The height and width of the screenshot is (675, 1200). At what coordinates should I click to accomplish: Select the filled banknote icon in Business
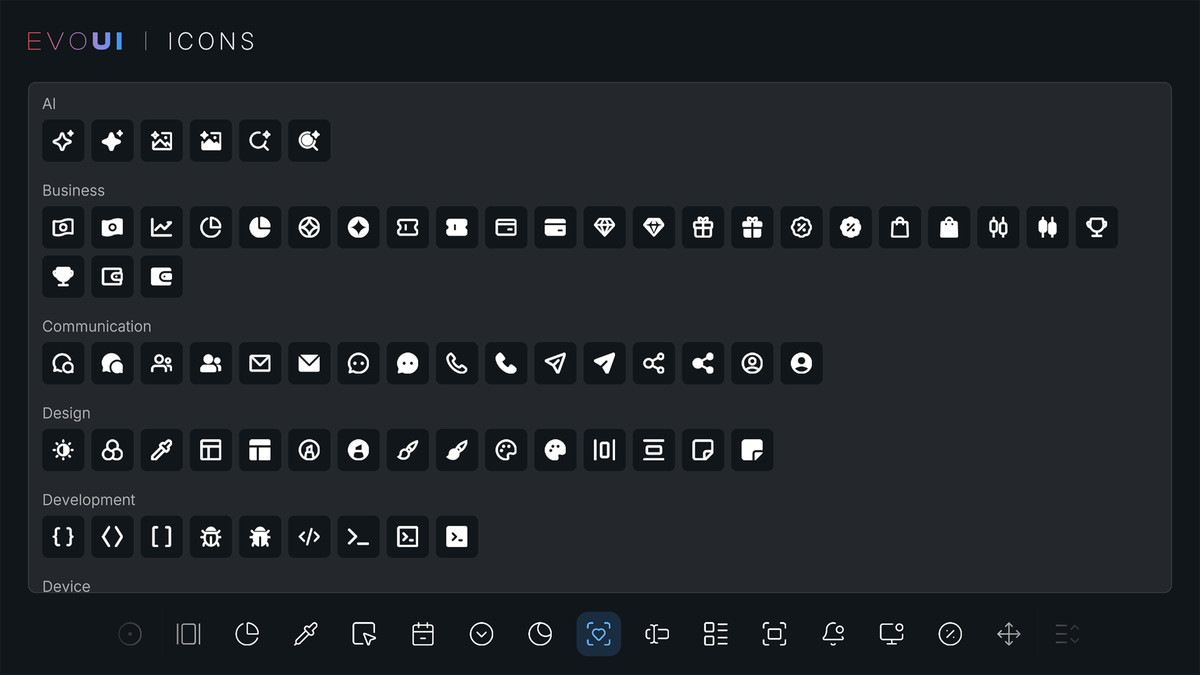112,228
